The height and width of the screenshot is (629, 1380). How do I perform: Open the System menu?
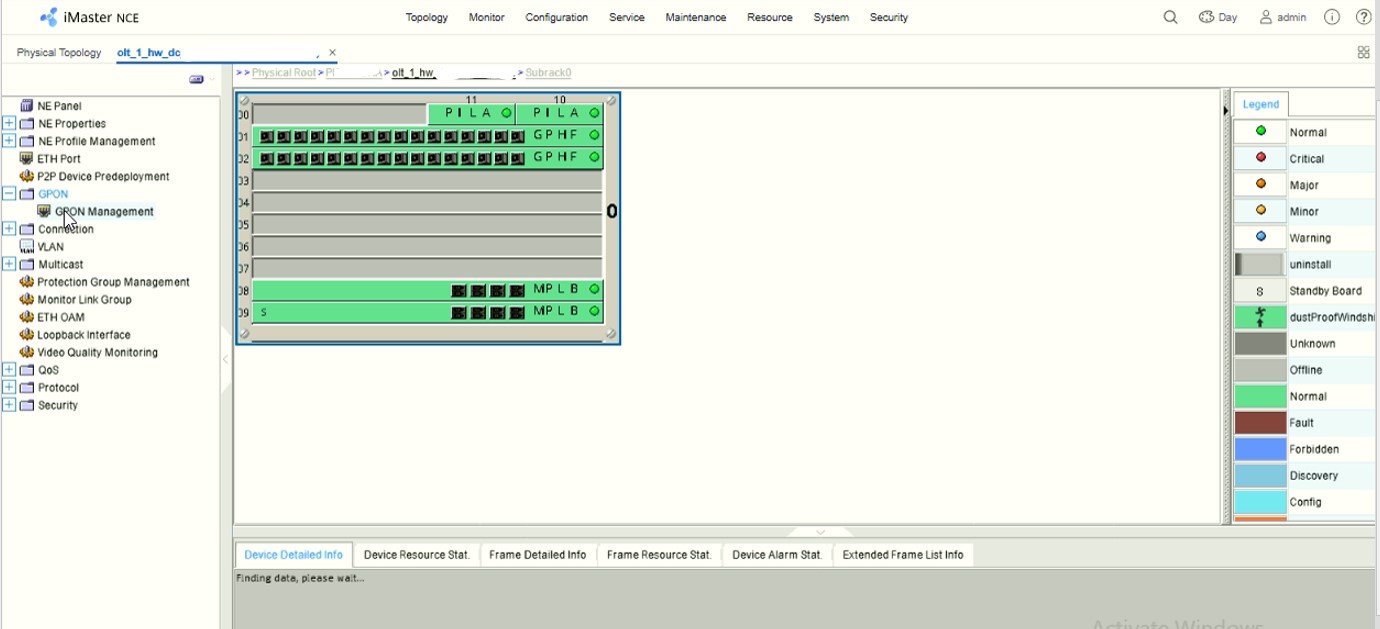click(831, 17)
